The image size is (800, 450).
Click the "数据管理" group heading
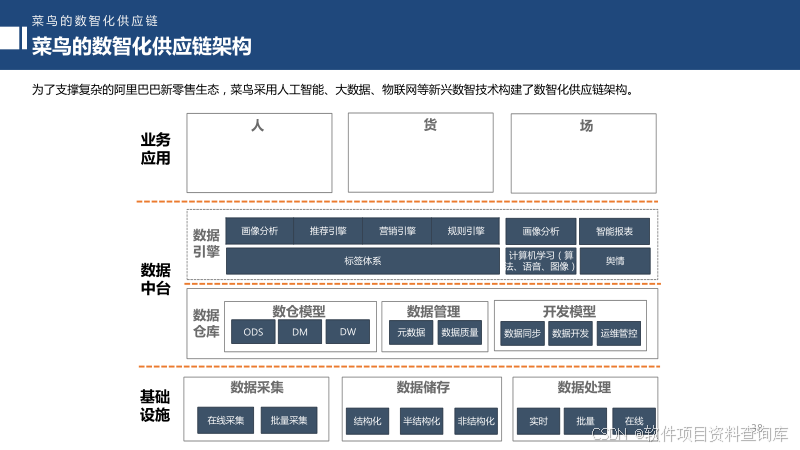[x=433, y=311]
